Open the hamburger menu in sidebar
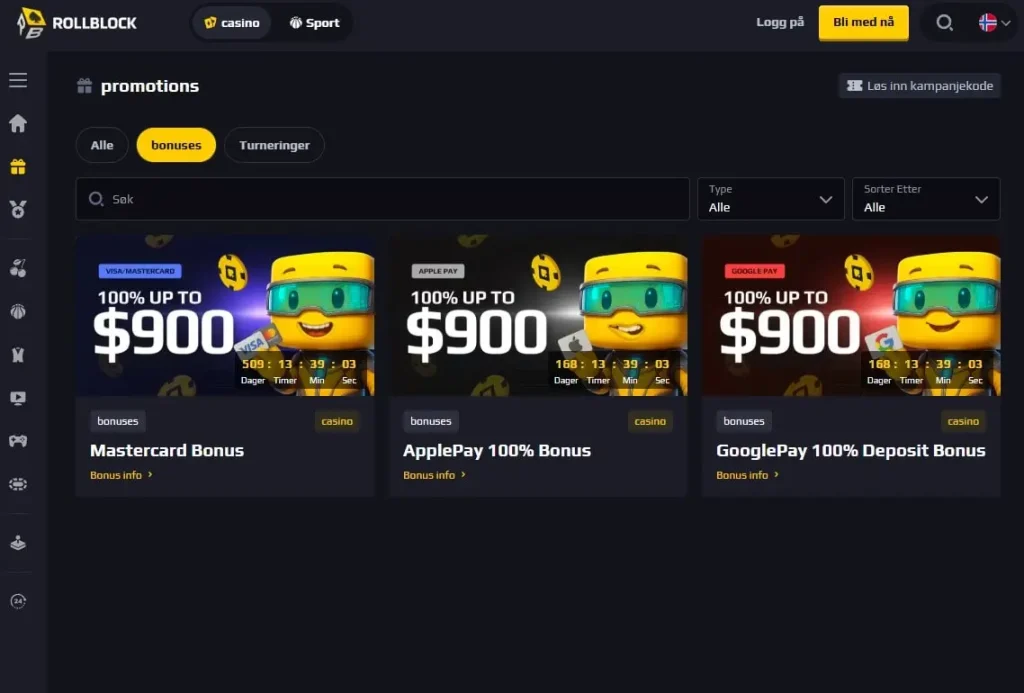The width and height of the screenshot is (1024, 693). 18,80
